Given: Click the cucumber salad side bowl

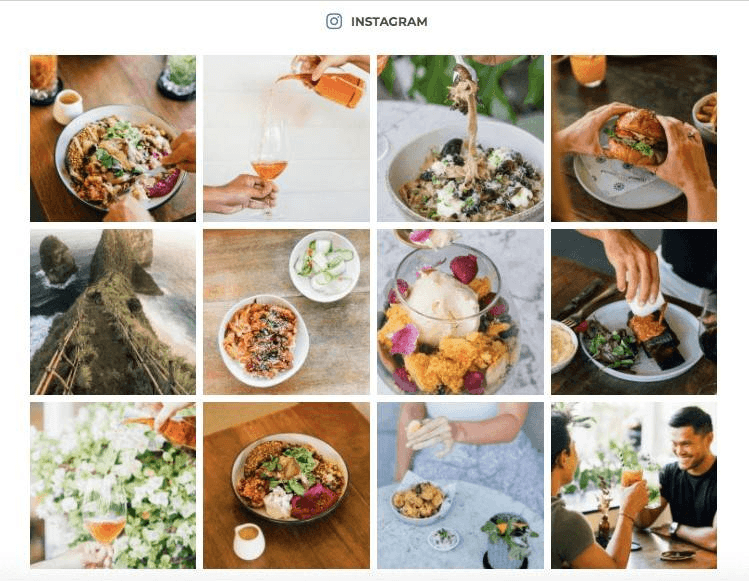Looking at the screenshot, I should pyautogui.click(x=325, y=266).
